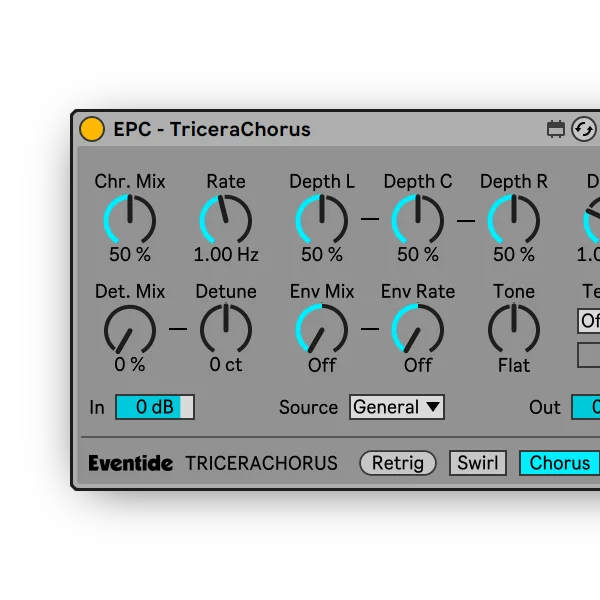
Task: Click the 50 % value under Chr. Mix
Action: pos(130,254)
